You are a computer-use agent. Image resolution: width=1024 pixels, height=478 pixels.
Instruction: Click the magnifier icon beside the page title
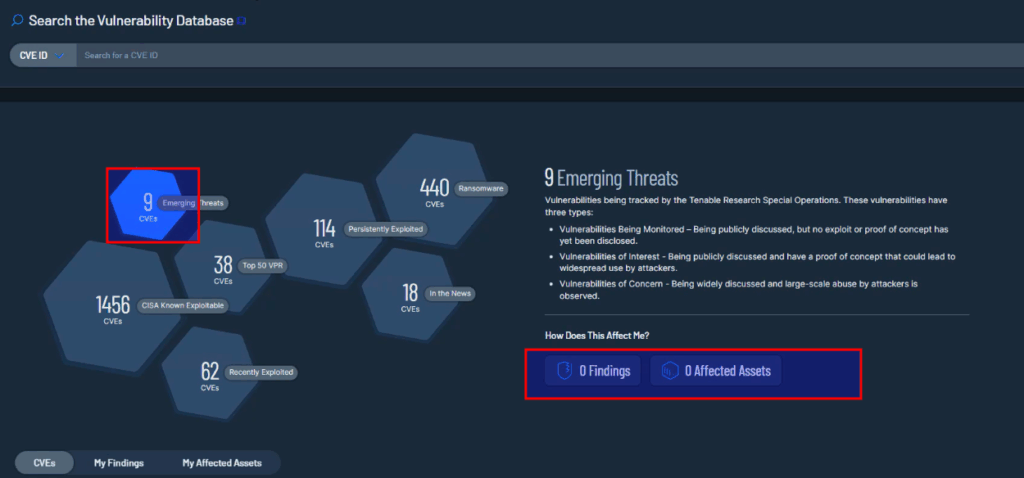coord(17,20)
